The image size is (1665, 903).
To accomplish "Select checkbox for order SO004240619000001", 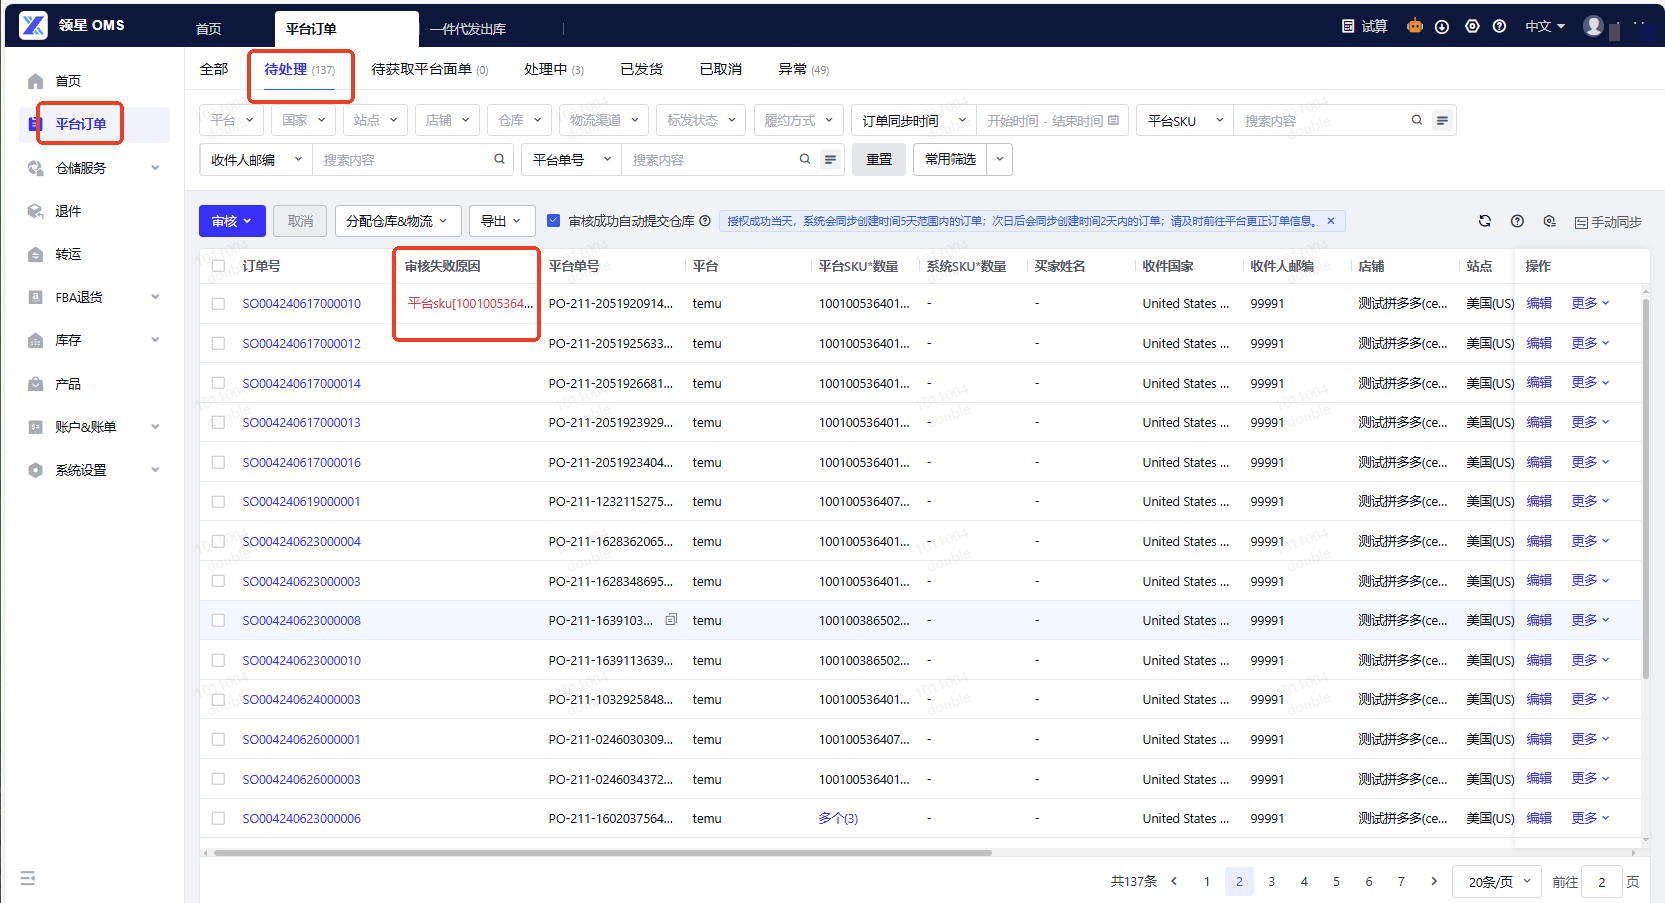I will click(218, 501).
